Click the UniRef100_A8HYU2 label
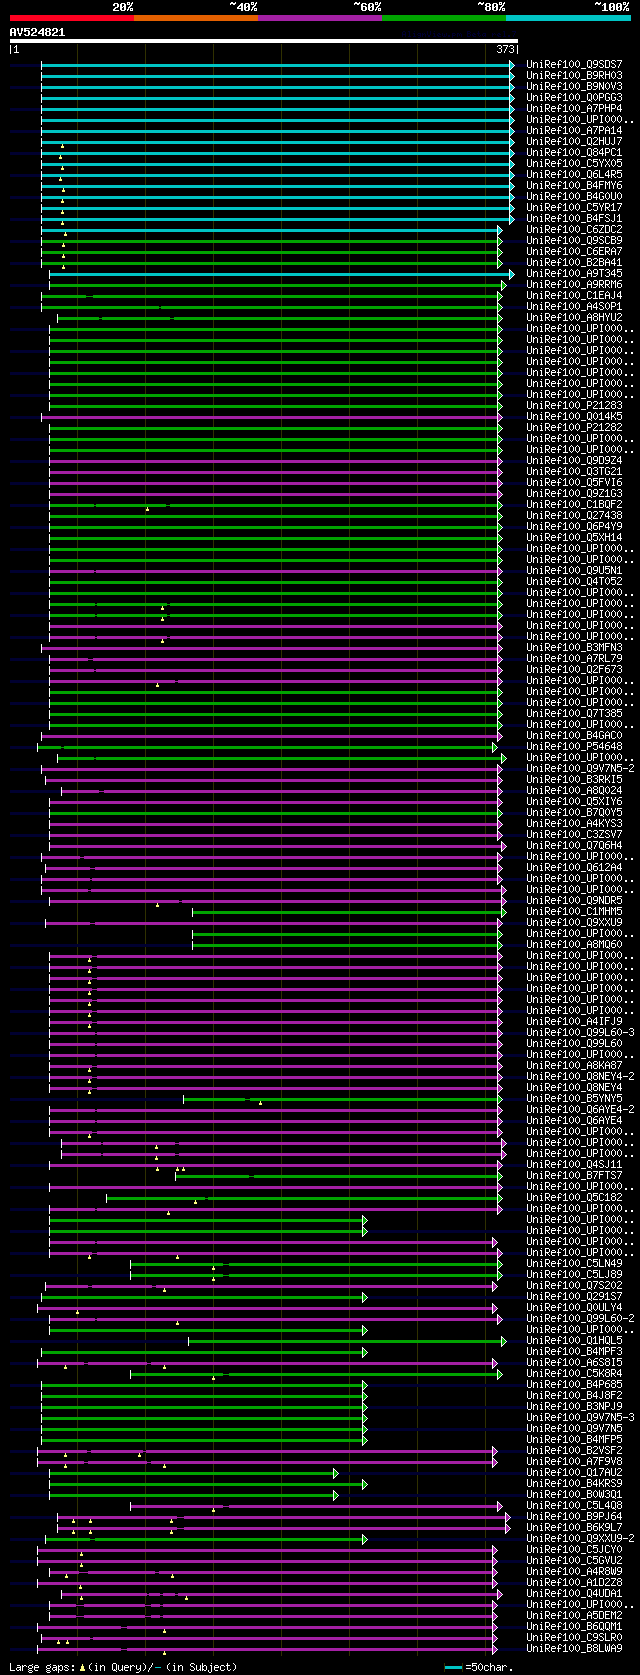The image size is (640, 1675). pyautogui.click(x=574, y=318)
